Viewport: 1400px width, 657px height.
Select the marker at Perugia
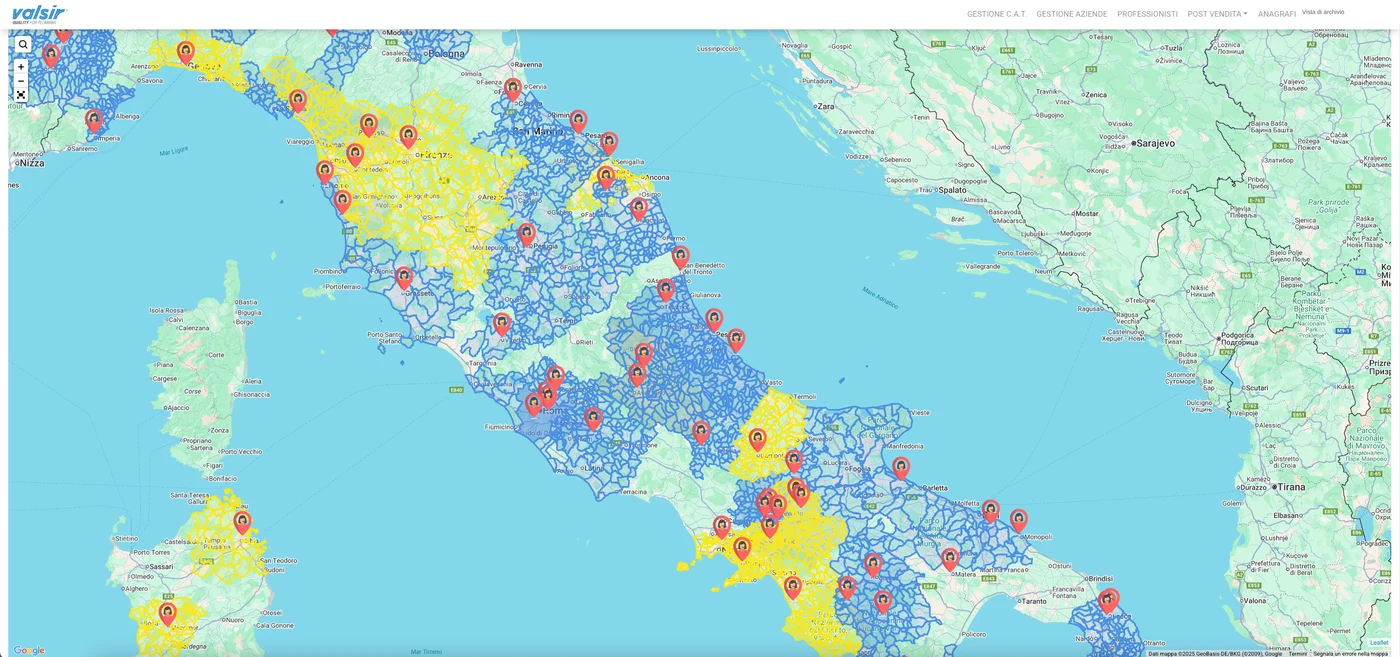[x=527, y=234]
